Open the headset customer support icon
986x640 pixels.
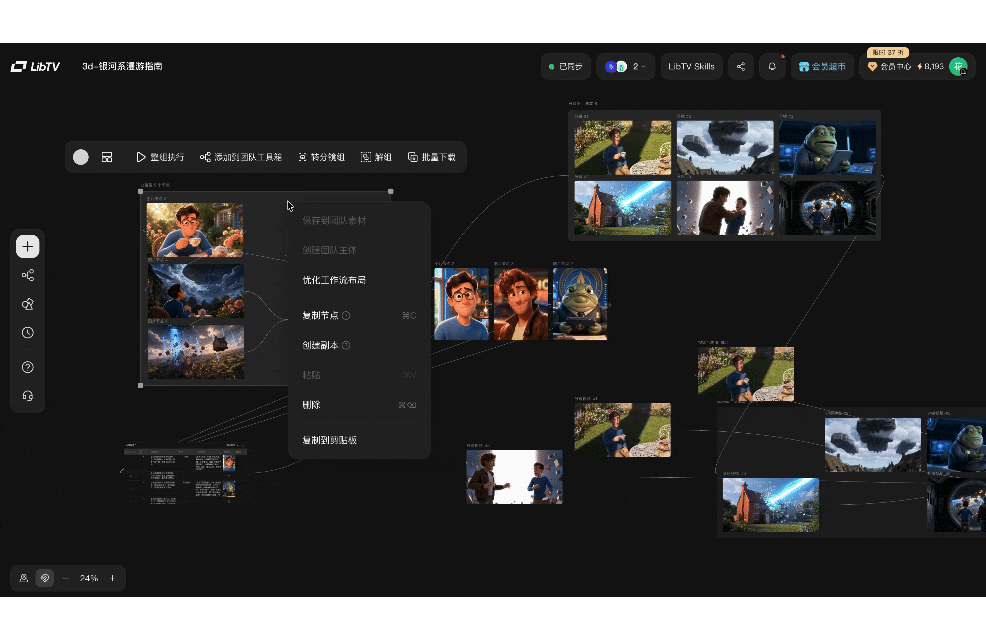point(28,395)
